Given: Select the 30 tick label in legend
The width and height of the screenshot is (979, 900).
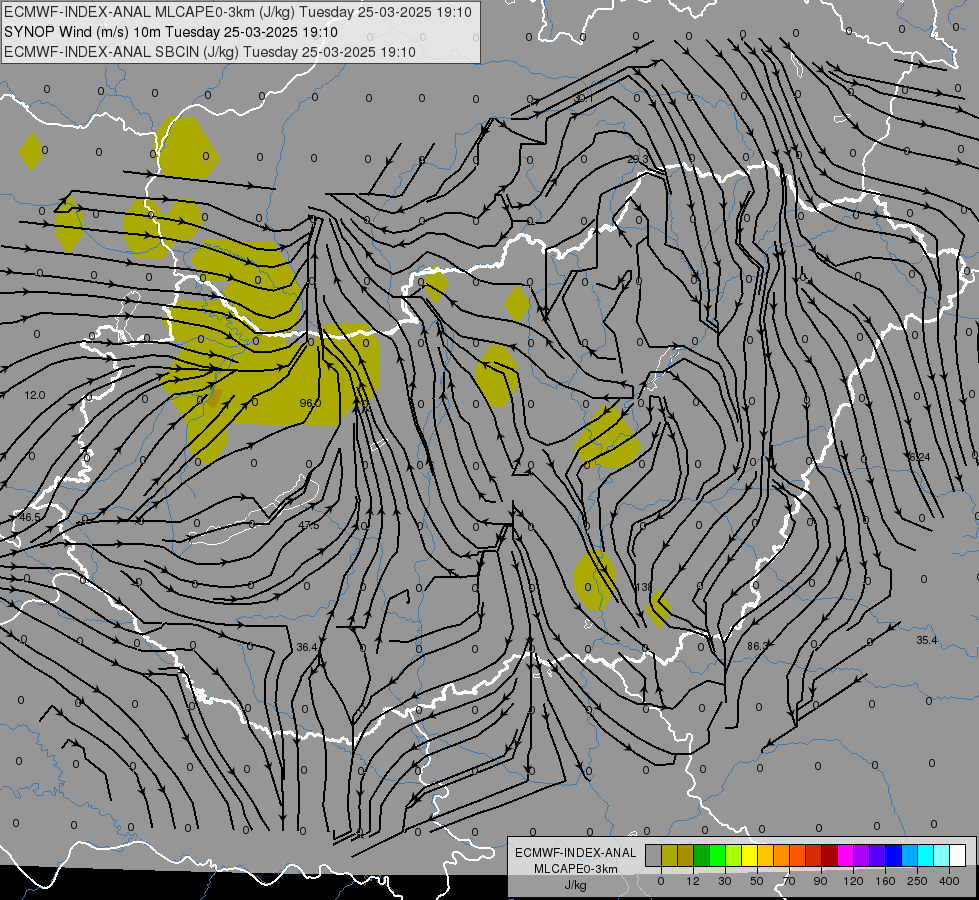Looking at the screenshot, I should click(725, 881).
